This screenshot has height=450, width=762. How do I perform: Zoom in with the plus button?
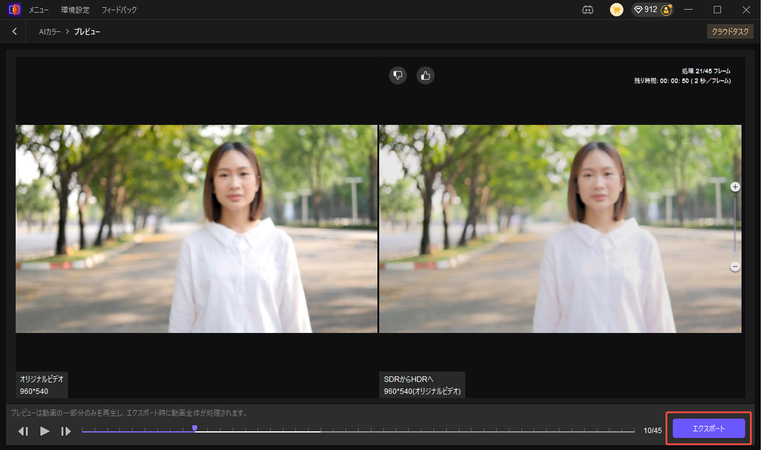[735, 187]
